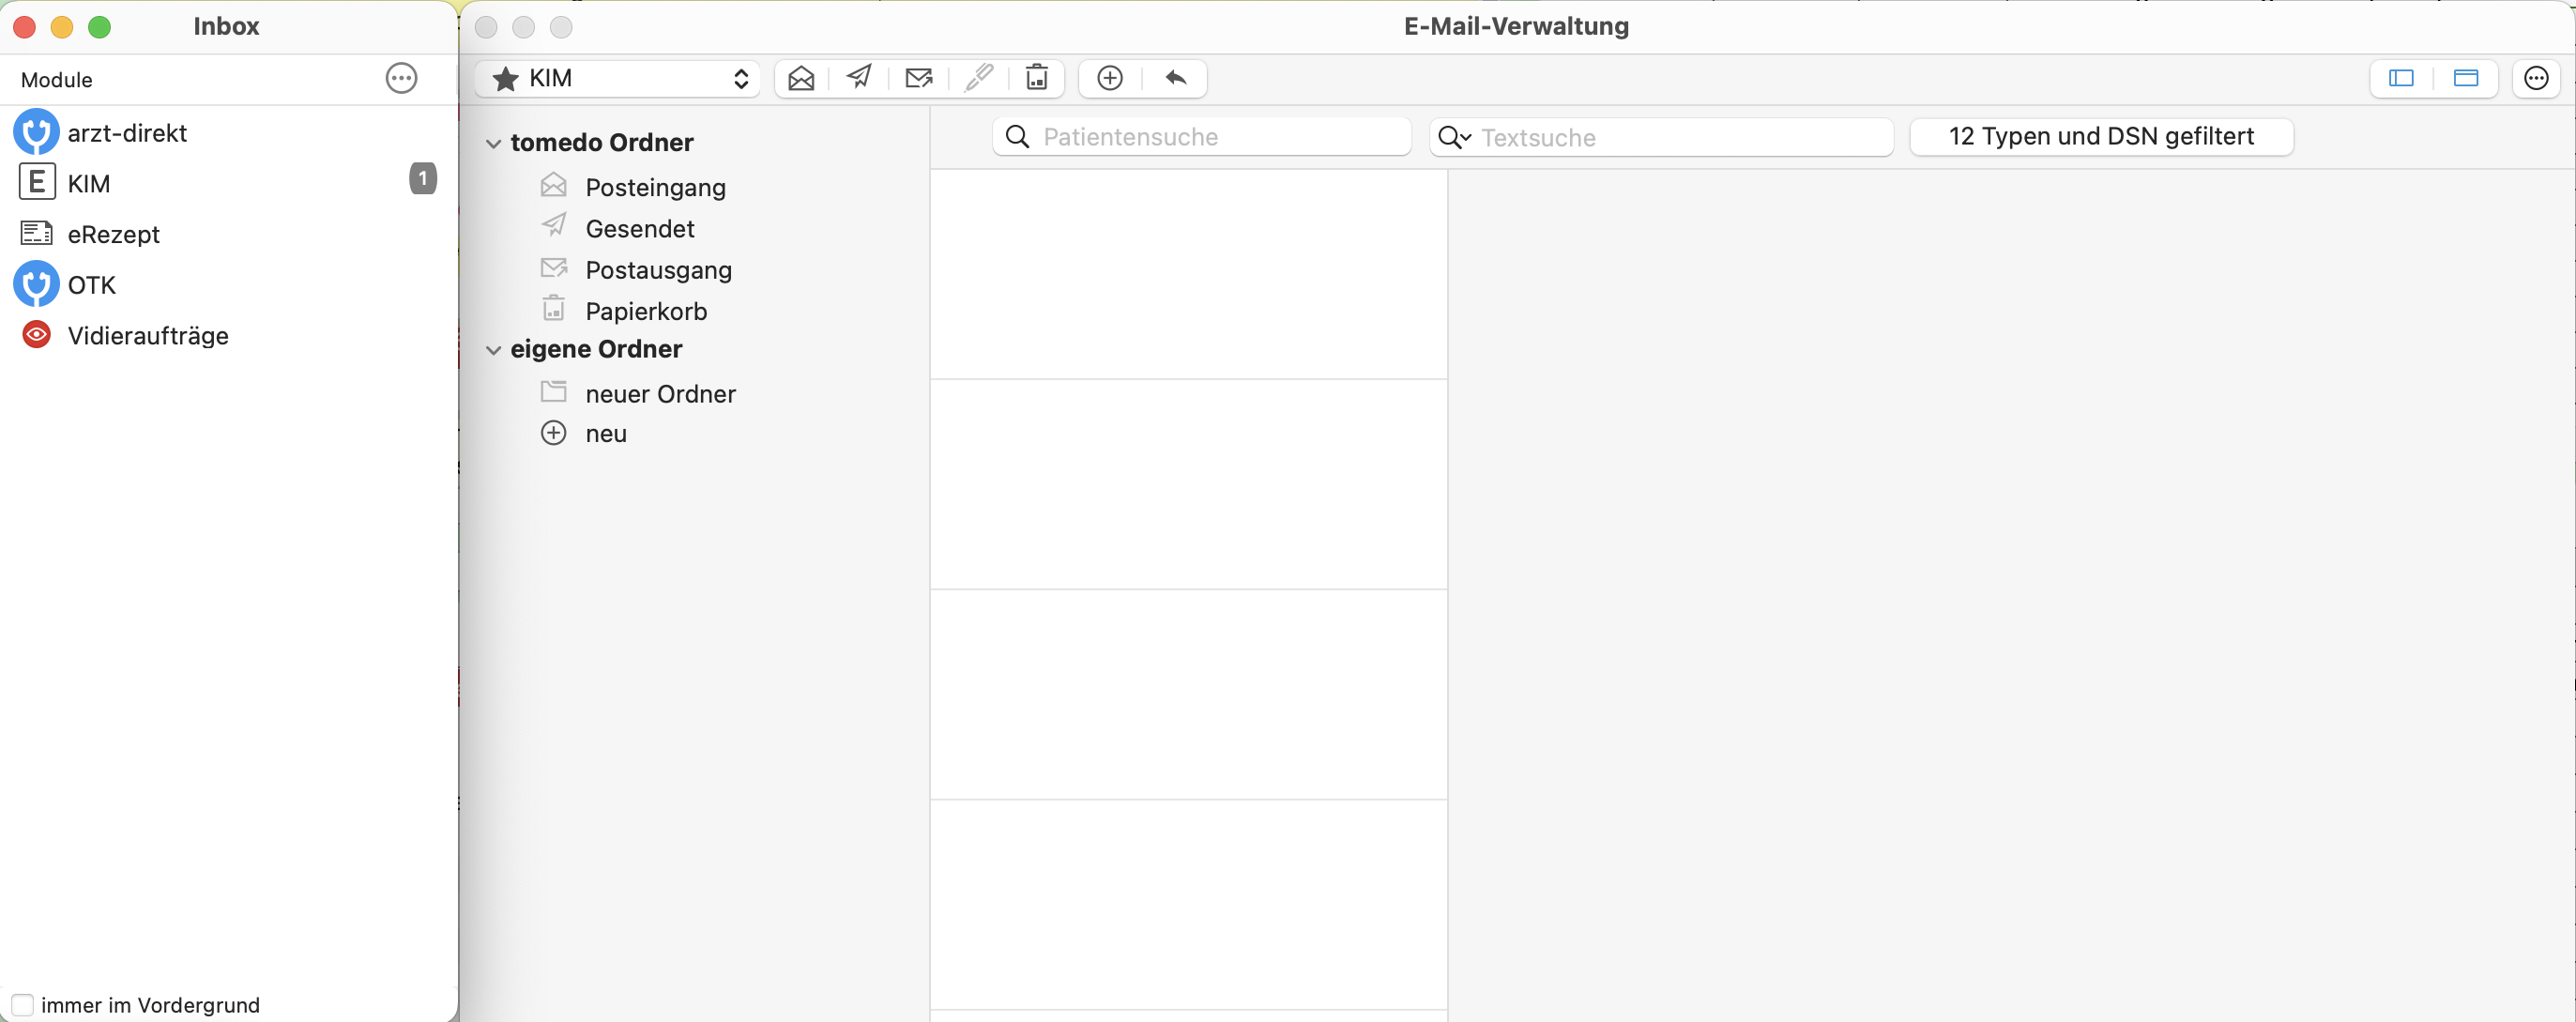Select neuer Ordner folder
Viewport: 2576px width, 1022px height.
pyautogui.click(x=660, y=394)
